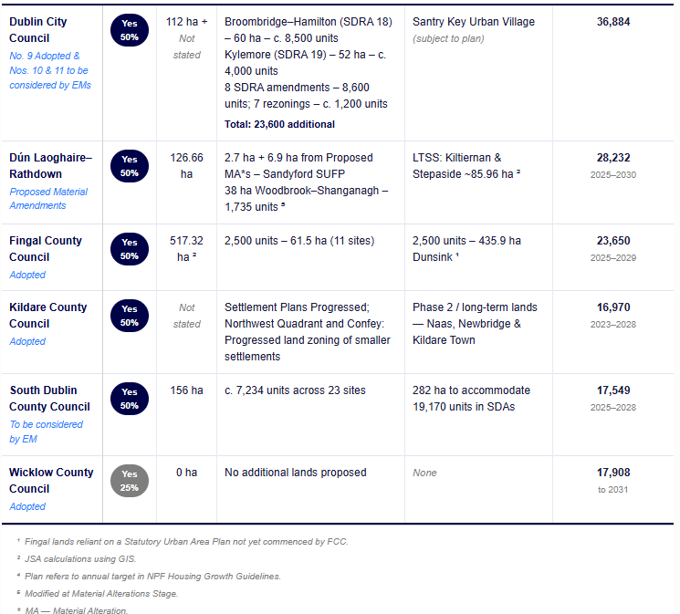Click the 'JSA calculations using GIS' footnote
Image resolution: width=680 pixels, height=614 pixels.
click(80, 559)
